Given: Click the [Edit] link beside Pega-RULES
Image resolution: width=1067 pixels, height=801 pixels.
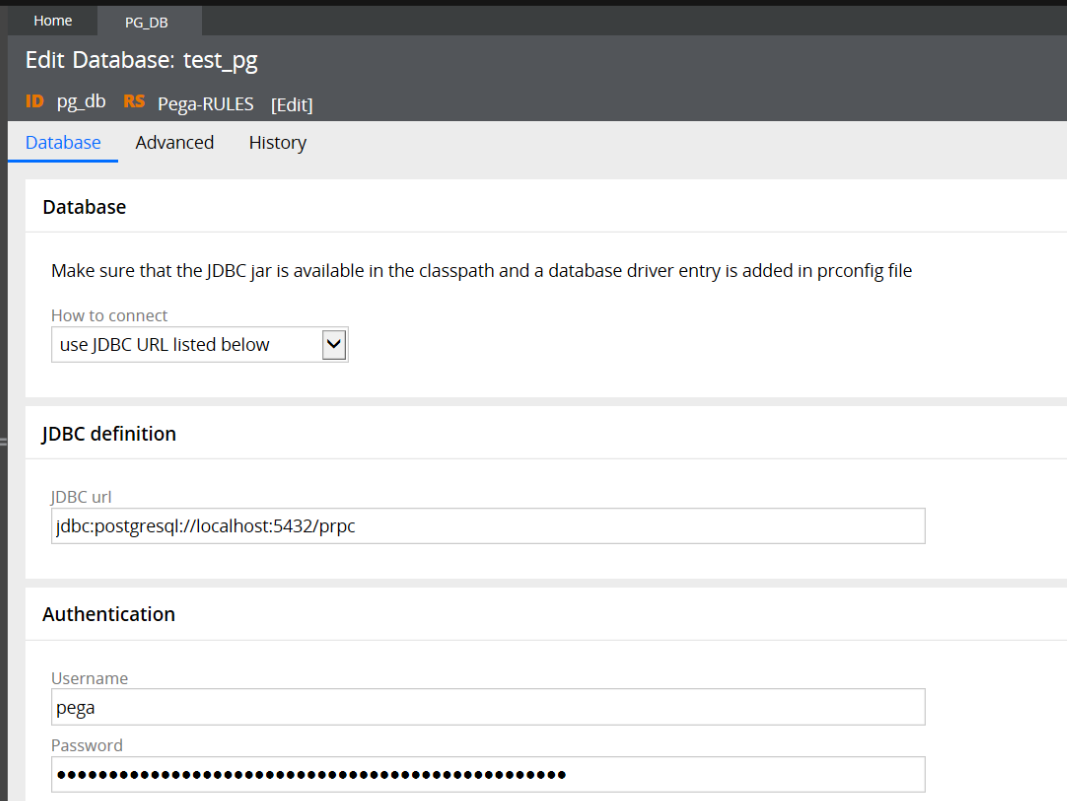Looking at the screenshot, I should 292,105.
